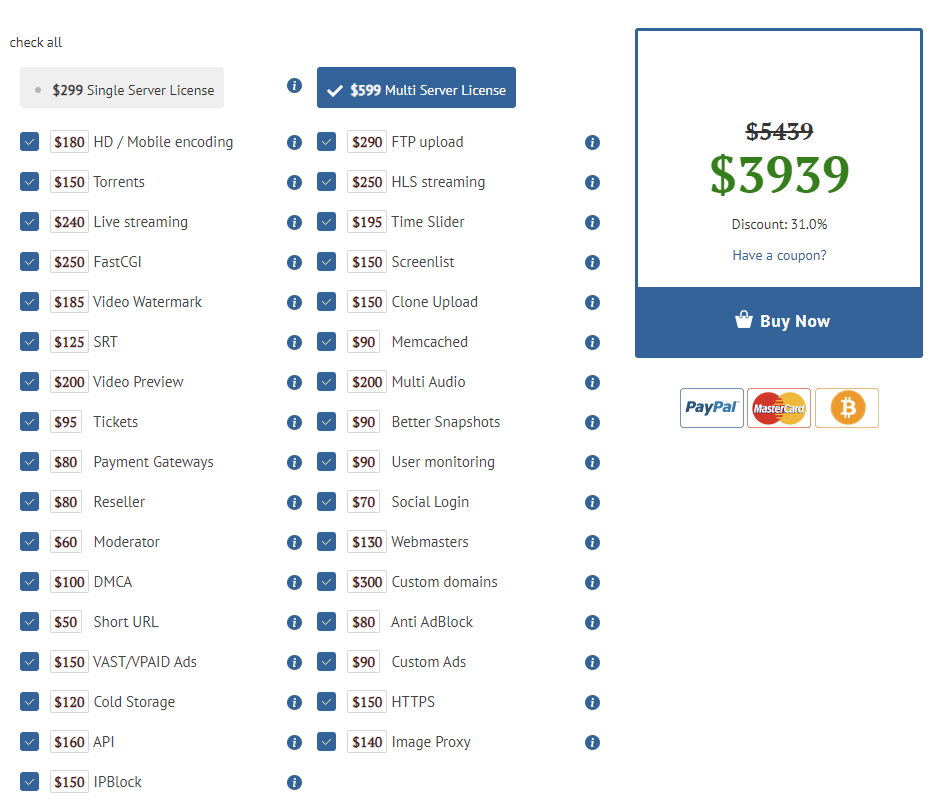The image size is (952, 807).
Task: Click the "check all" link
Action: 36,42
